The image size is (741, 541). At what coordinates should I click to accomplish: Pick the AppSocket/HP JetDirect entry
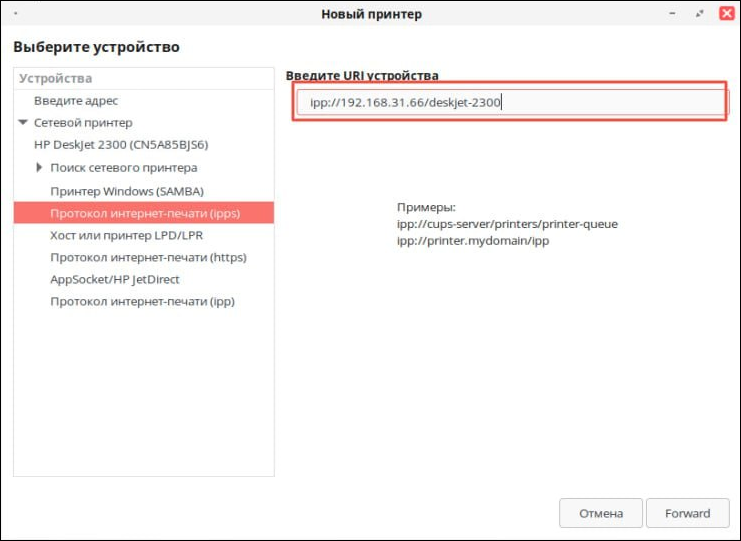click(x=115, y=279)
